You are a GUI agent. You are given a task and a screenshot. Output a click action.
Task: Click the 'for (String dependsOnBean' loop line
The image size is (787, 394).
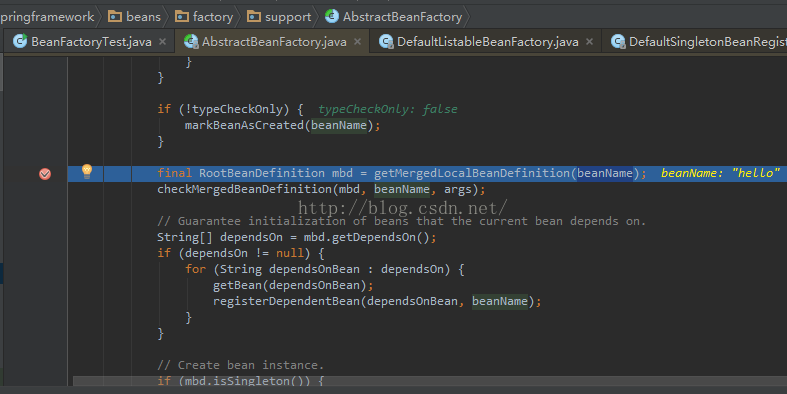pos(324,269)
